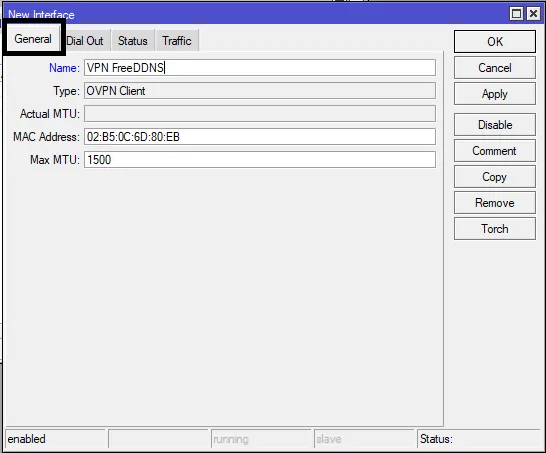Click the MAC Address input field

pos(260,136)
